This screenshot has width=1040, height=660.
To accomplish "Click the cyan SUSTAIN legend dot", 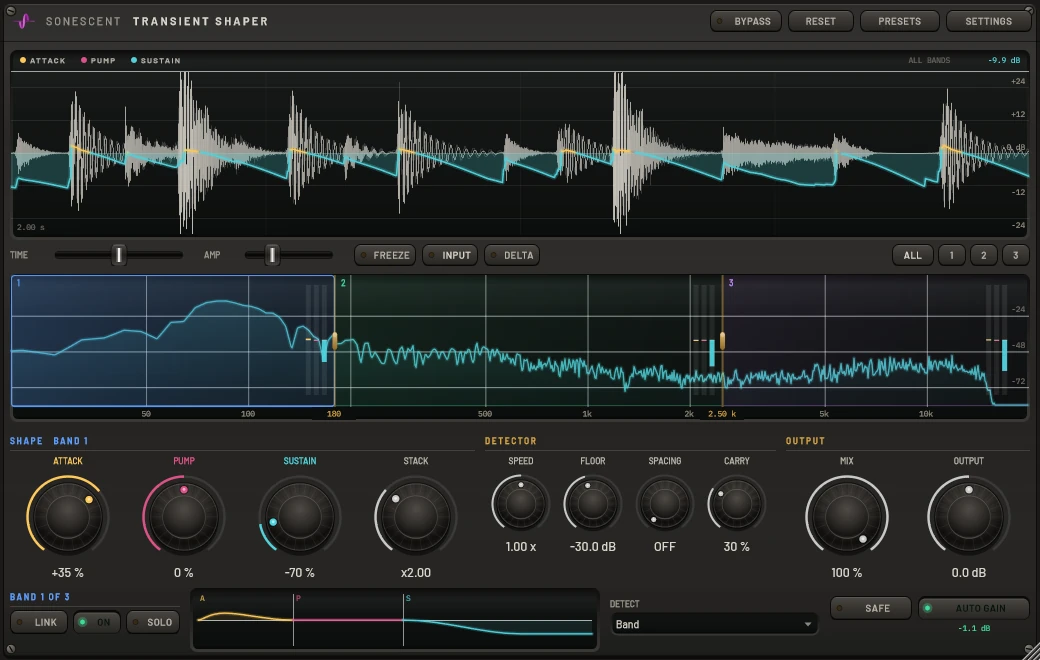I will 133,60.
